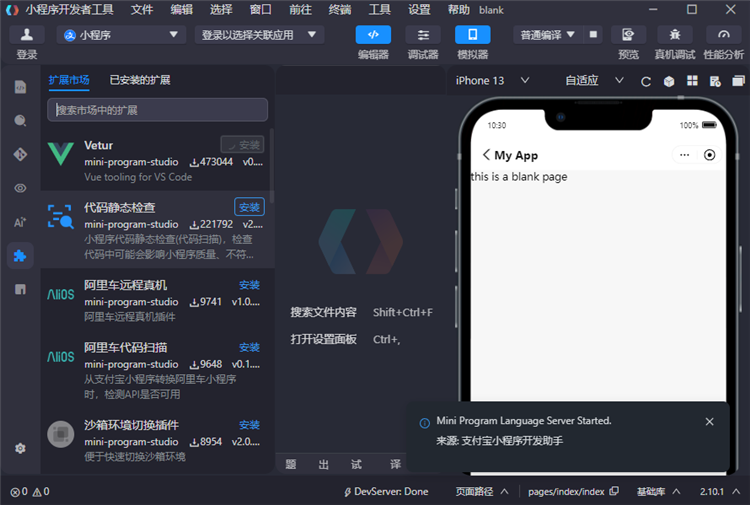Click the real device debug bug icon
This screenshot has width=750, height=505.
(675, 35)
